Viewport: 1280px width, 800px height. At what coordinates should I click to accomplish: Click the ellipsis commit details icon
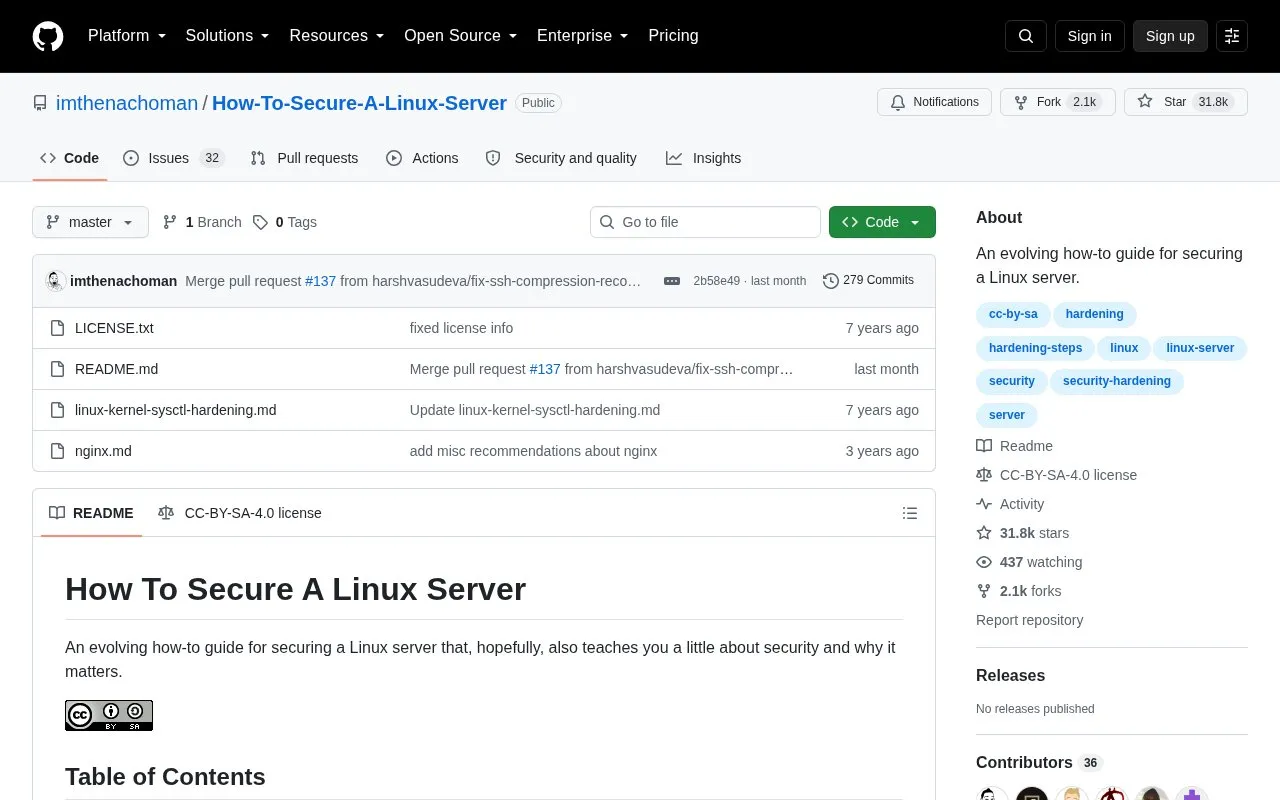[672, 281]
